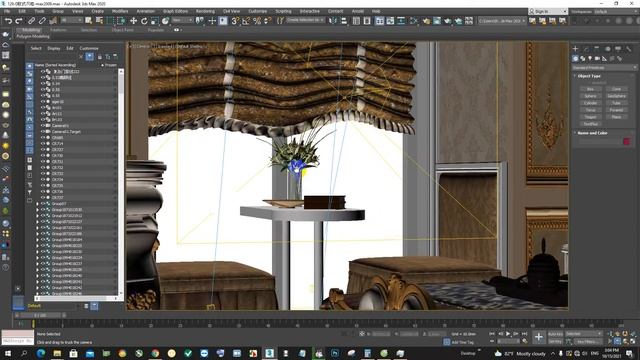Go to the end frame
Viewport: 640px width, 360px height.
pos(524,334)
